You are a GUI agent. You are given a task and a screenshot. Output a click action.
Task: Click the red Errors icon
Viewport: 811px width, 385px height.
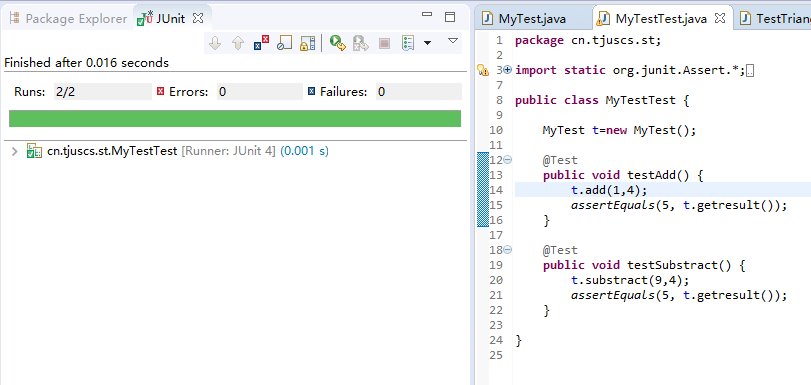click(x=160, y=92)
